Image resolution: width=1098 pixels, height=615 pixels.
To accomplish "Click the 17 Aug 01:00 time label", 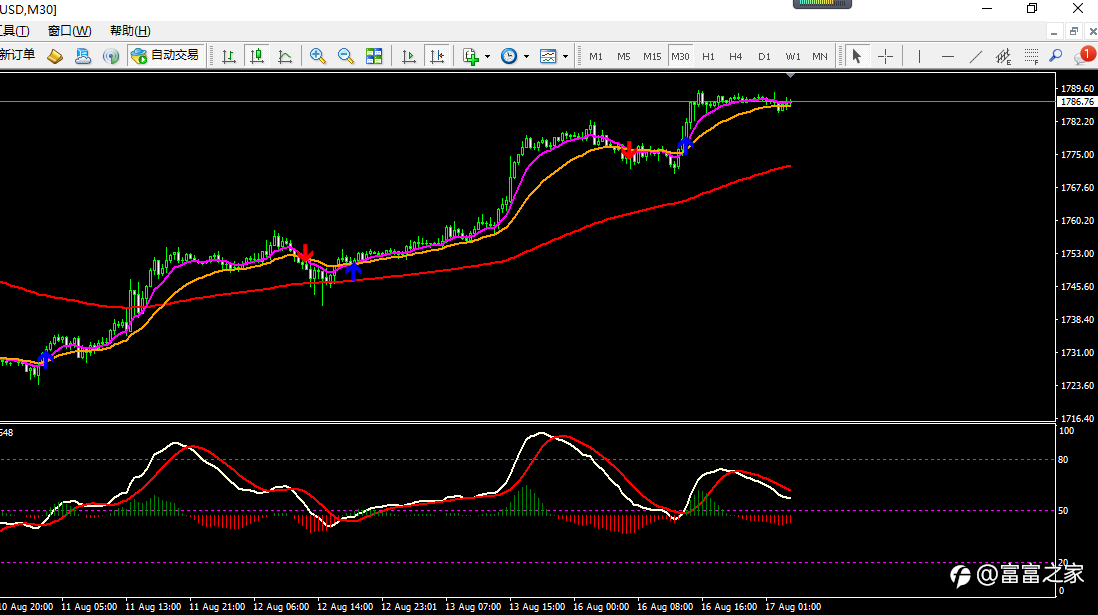I will pos(793,607).
